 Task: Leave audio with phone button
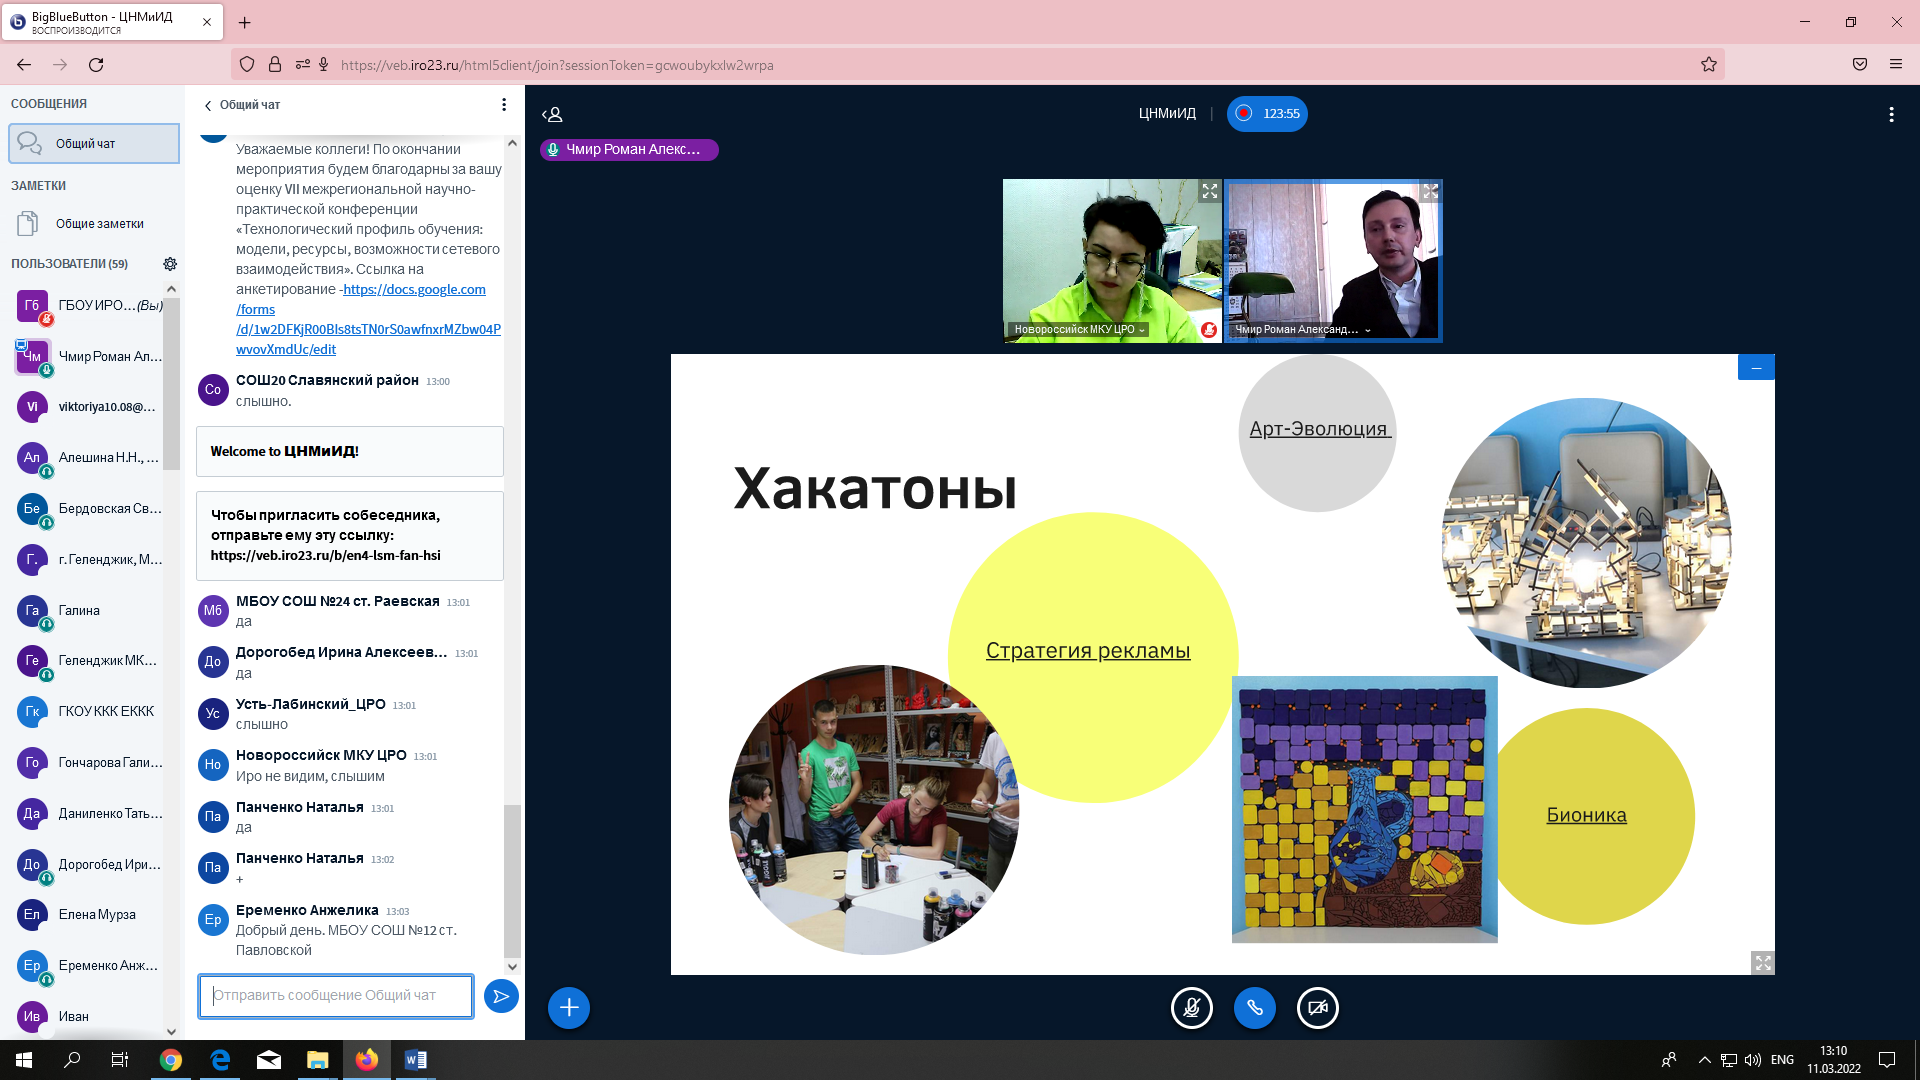1254,1007
